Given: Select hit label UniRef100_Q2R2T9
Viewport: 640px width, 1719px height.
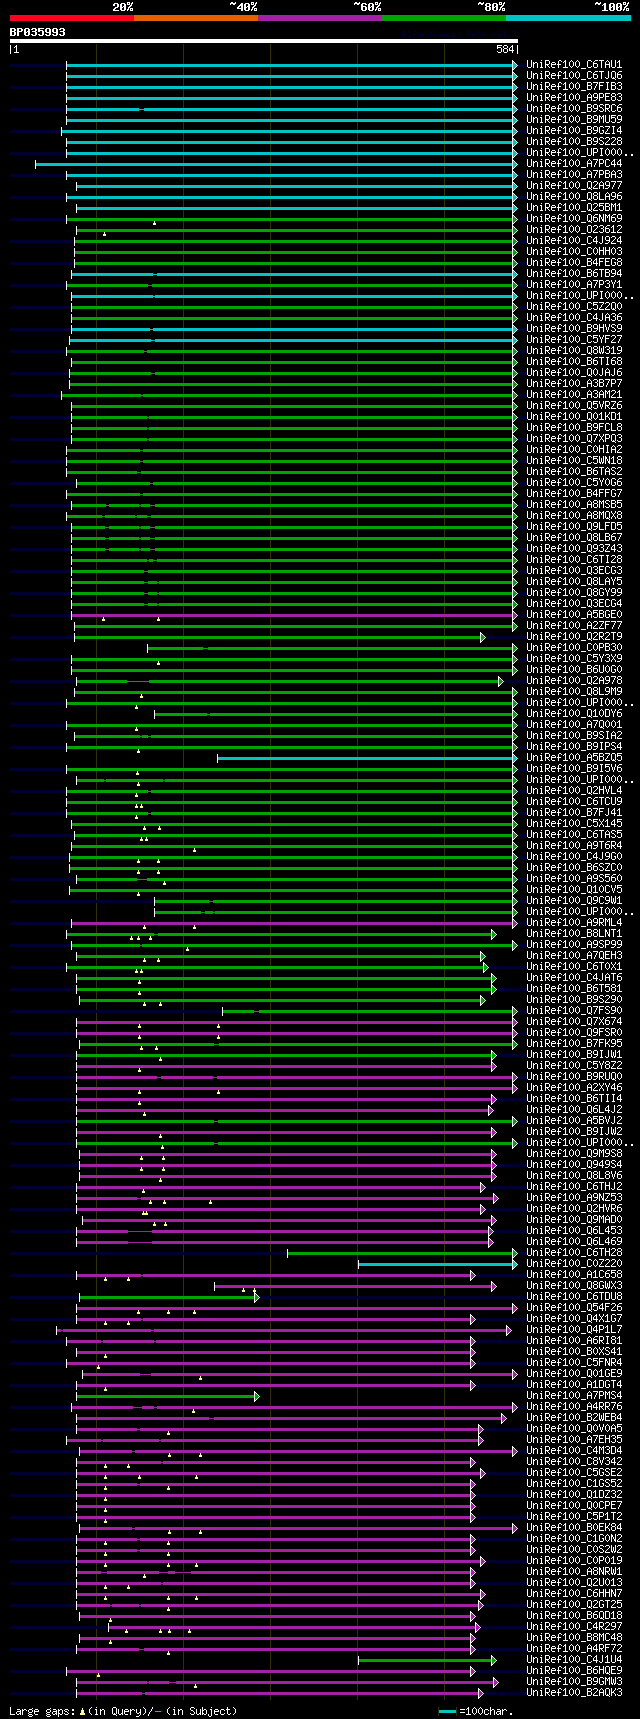Looking at the screenshot, I should (574, 637).
